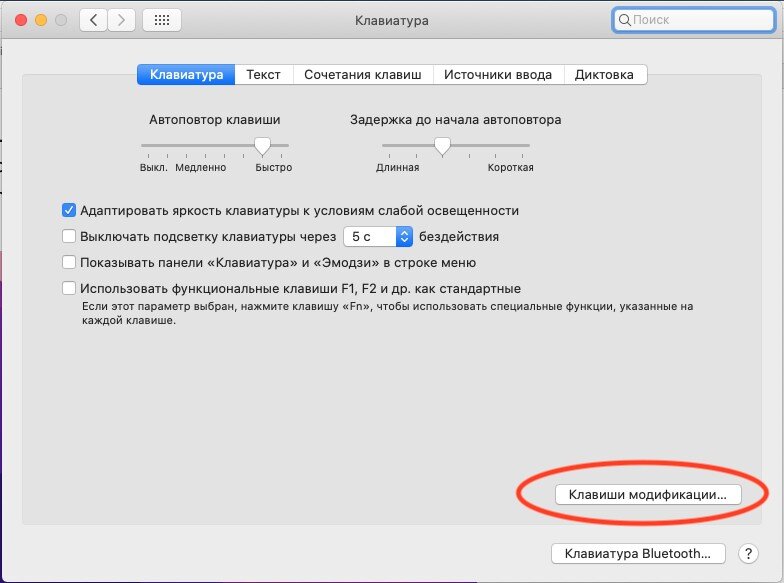Check Показывать панели «Клавиатура» и «Эмодзи»

pyautogui.click(x=69, y=262)
